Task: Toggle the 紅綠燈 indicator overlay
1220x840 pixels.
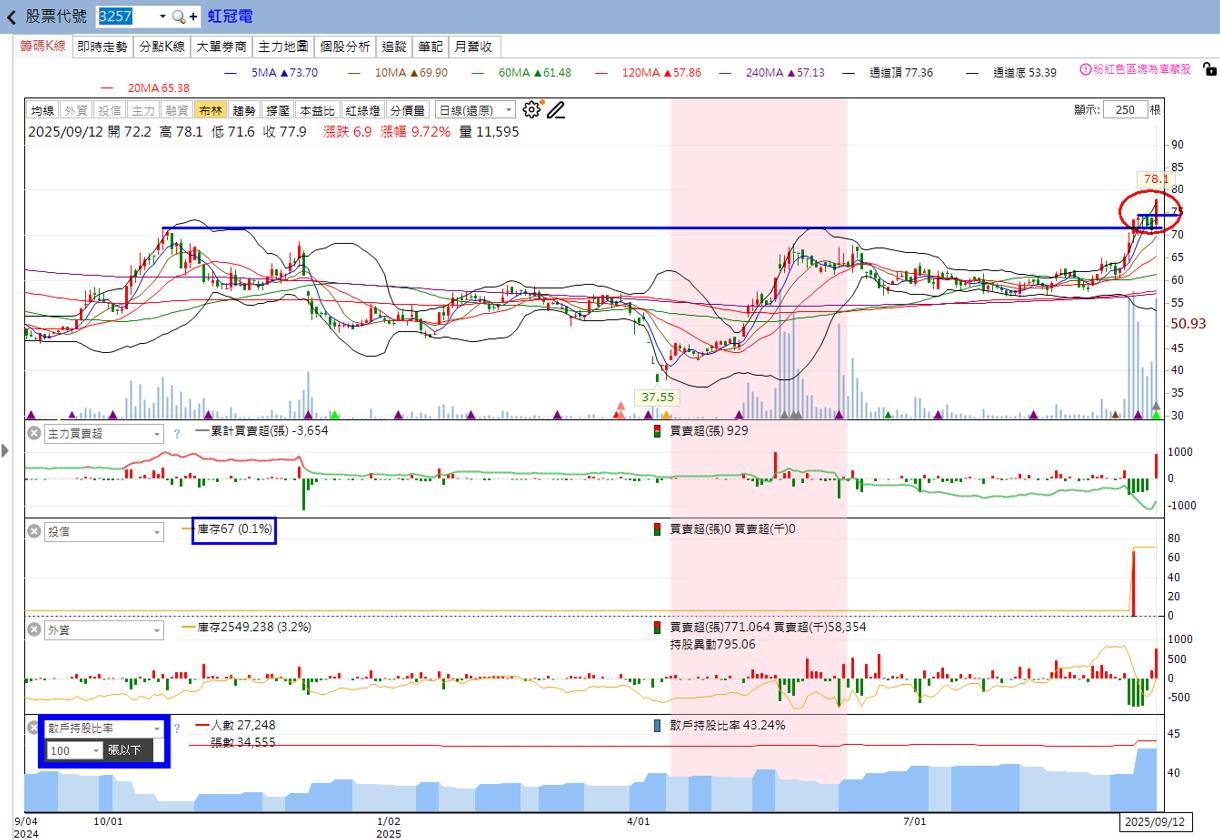Action: coord(362,111)
